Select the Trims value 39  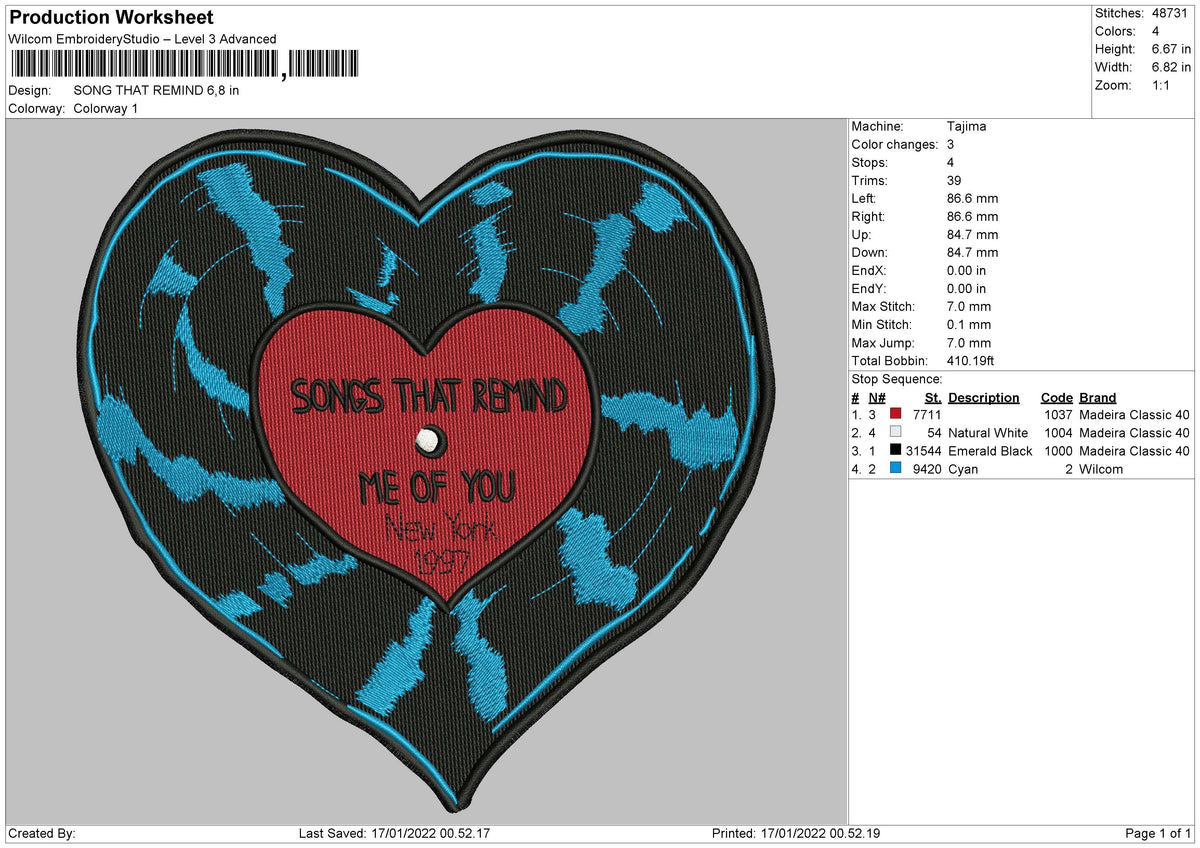955,181
